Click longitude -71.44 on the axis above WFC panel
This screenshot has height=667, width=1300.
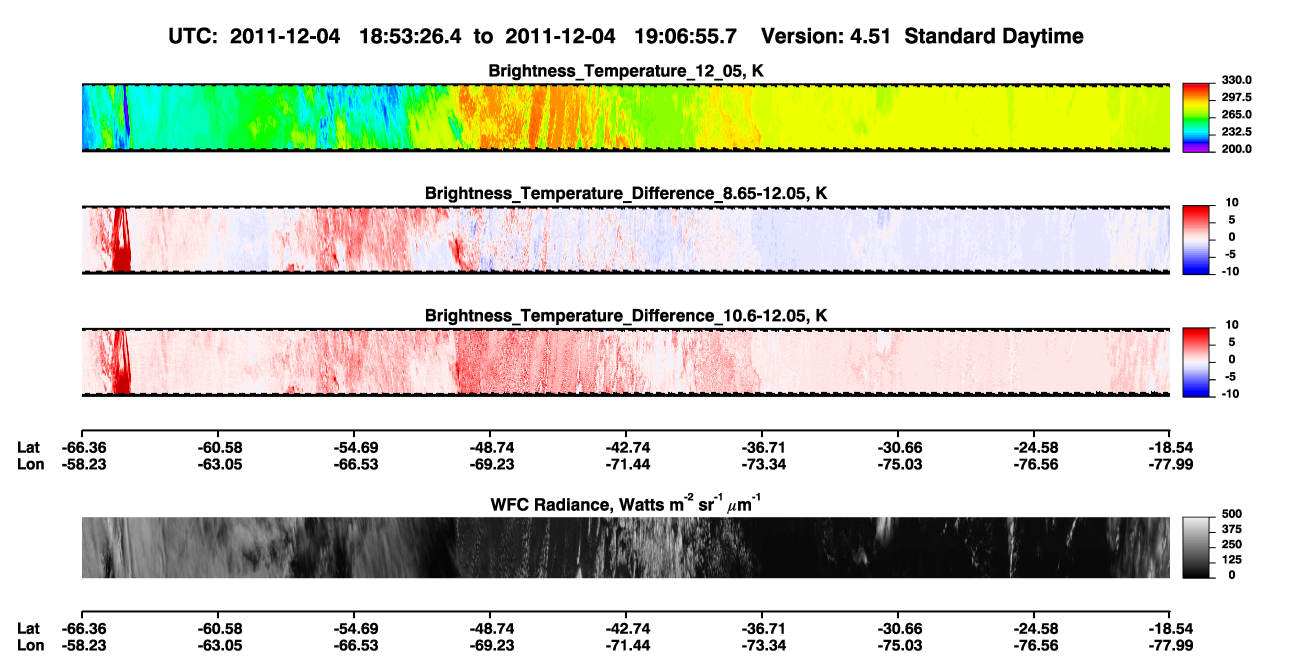pyautogui.click(x=626, y=464)
